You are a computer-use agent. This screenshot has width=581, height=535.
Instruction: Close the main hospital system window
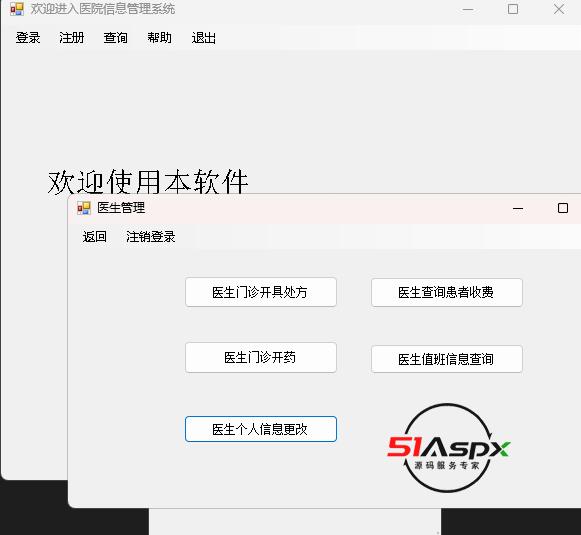(559, 9)
